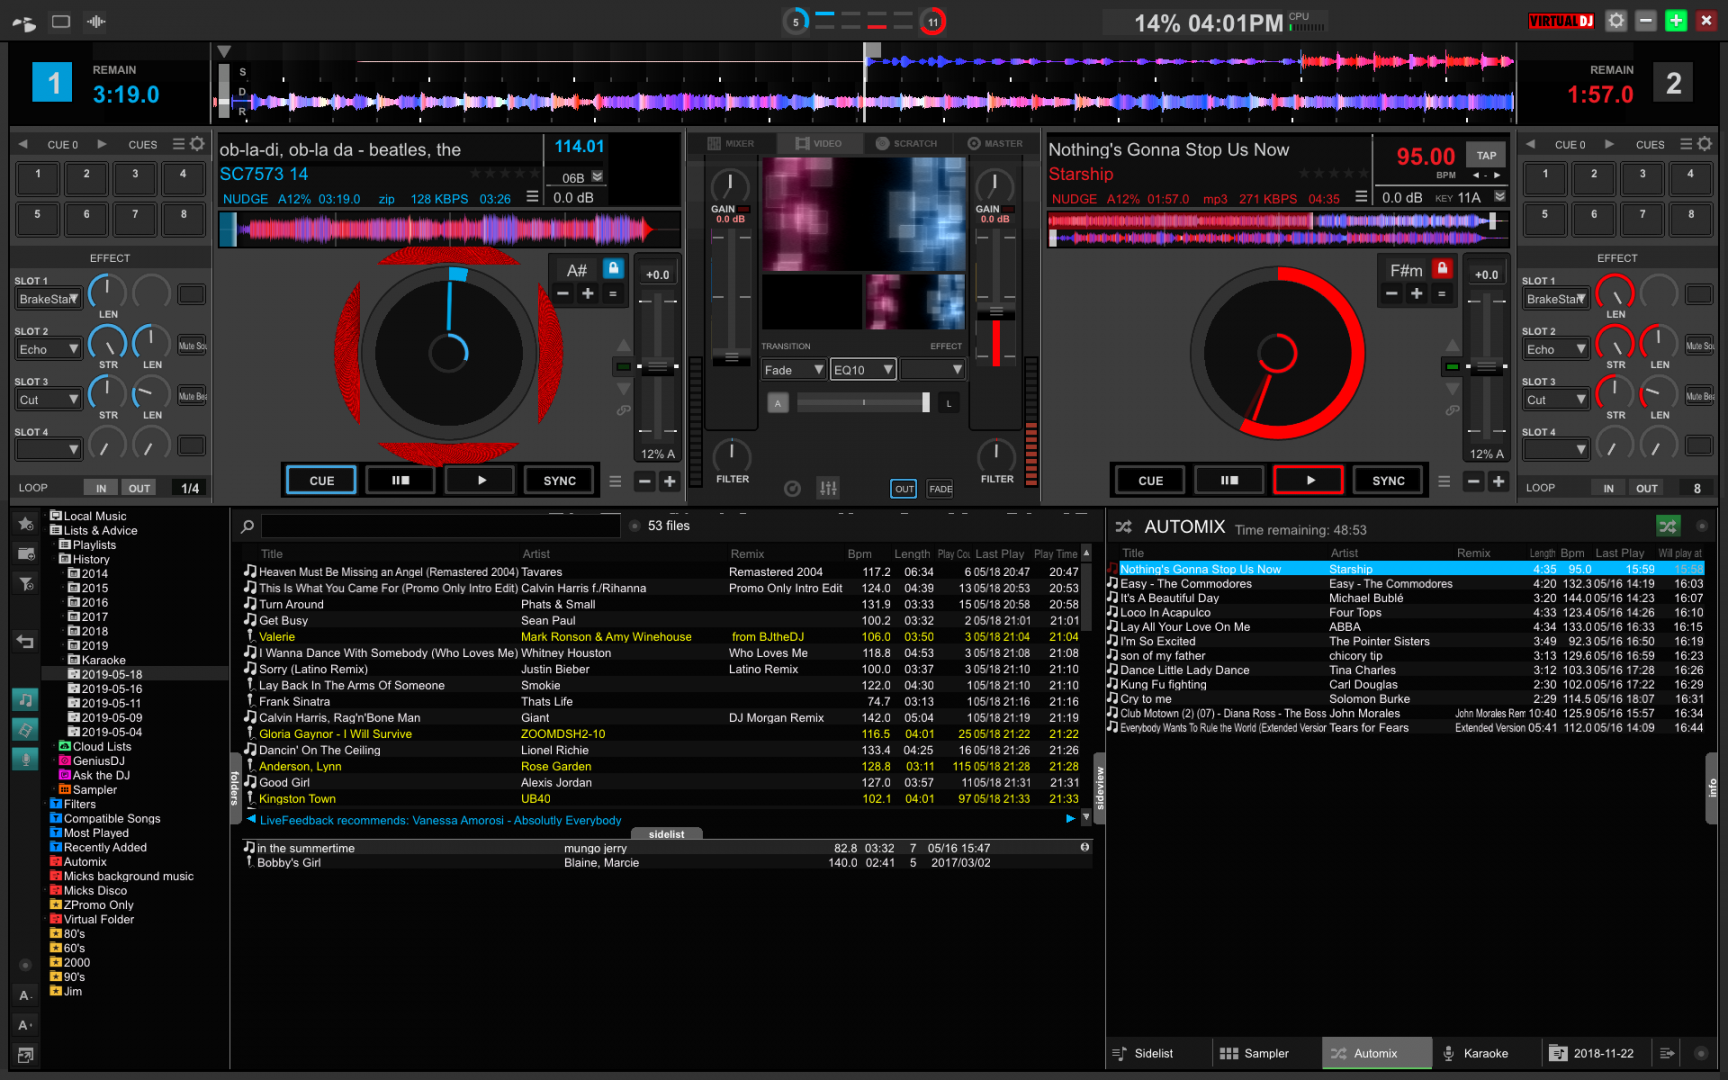Click the back arrow icon in sidebar
The height and width of the screenshot is (1080, 1728).
[x=26, y=642]
